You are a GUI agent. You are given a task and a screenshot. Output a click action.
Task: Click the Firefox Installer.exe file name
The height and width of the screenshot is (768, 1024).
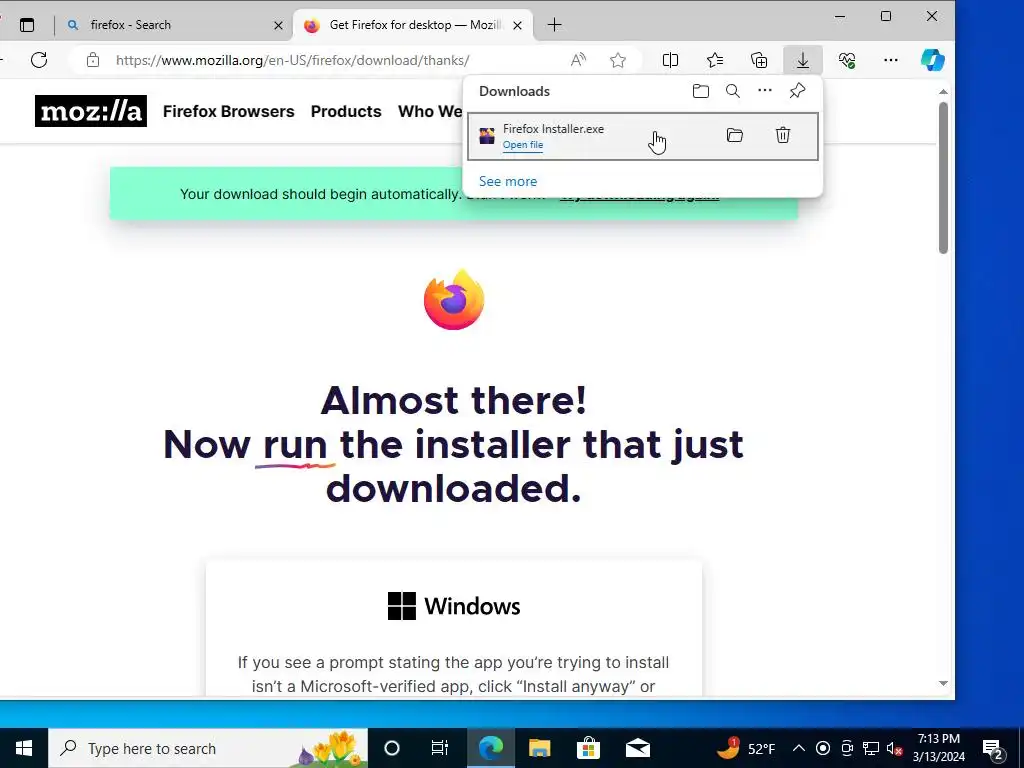[553, 129]
